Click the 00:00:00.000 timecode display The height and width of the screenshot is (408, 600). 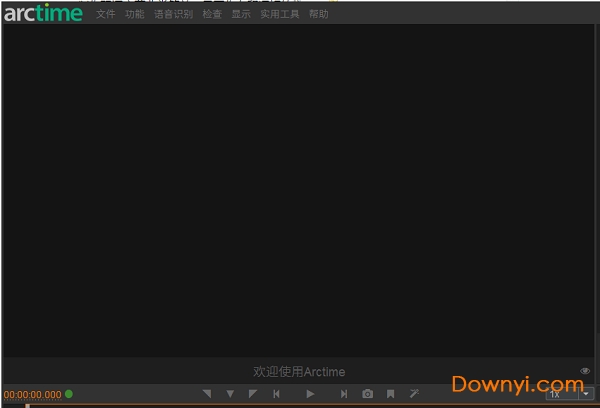(32, 395)
